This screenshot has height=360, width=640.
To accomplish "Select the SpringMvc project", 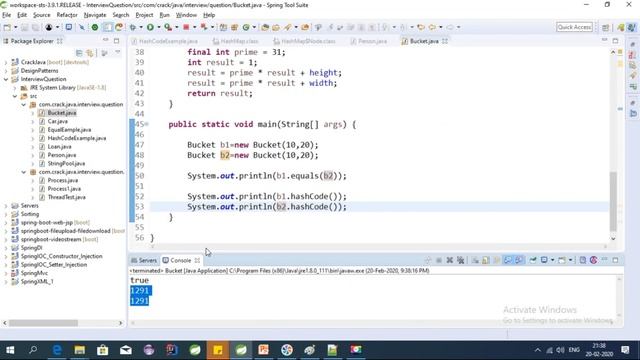I will [34, 273].
